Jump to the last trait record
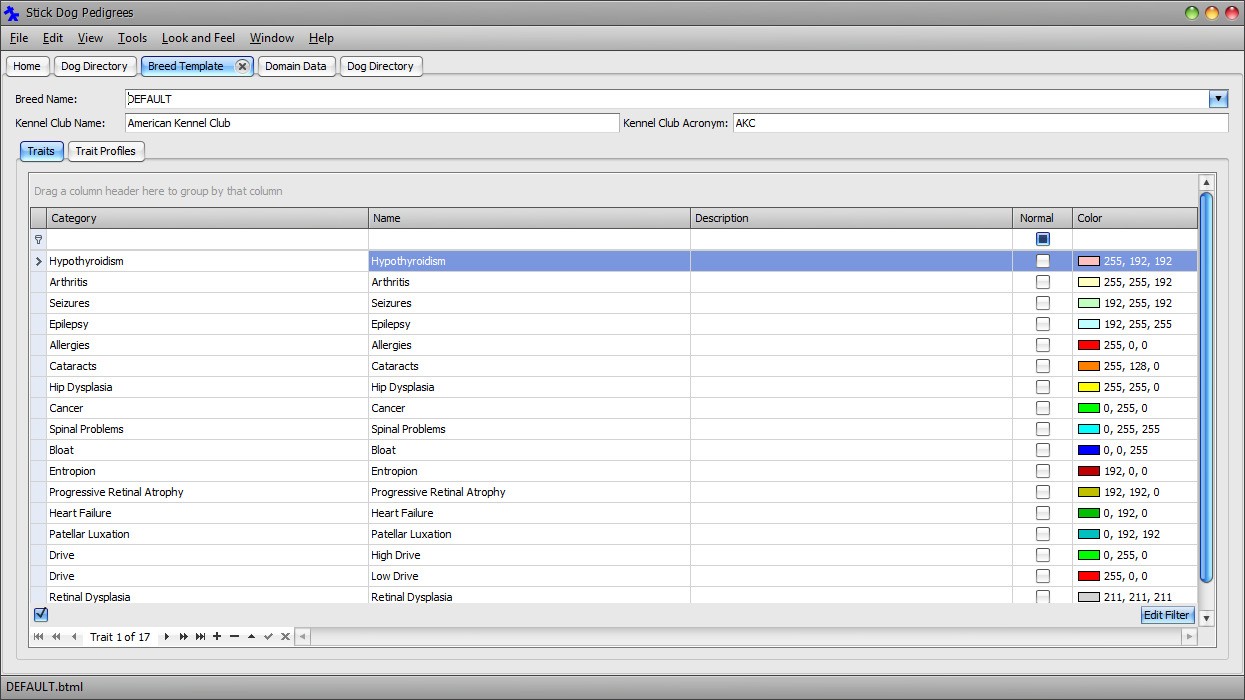1245x700 pixels. (201, 637)
